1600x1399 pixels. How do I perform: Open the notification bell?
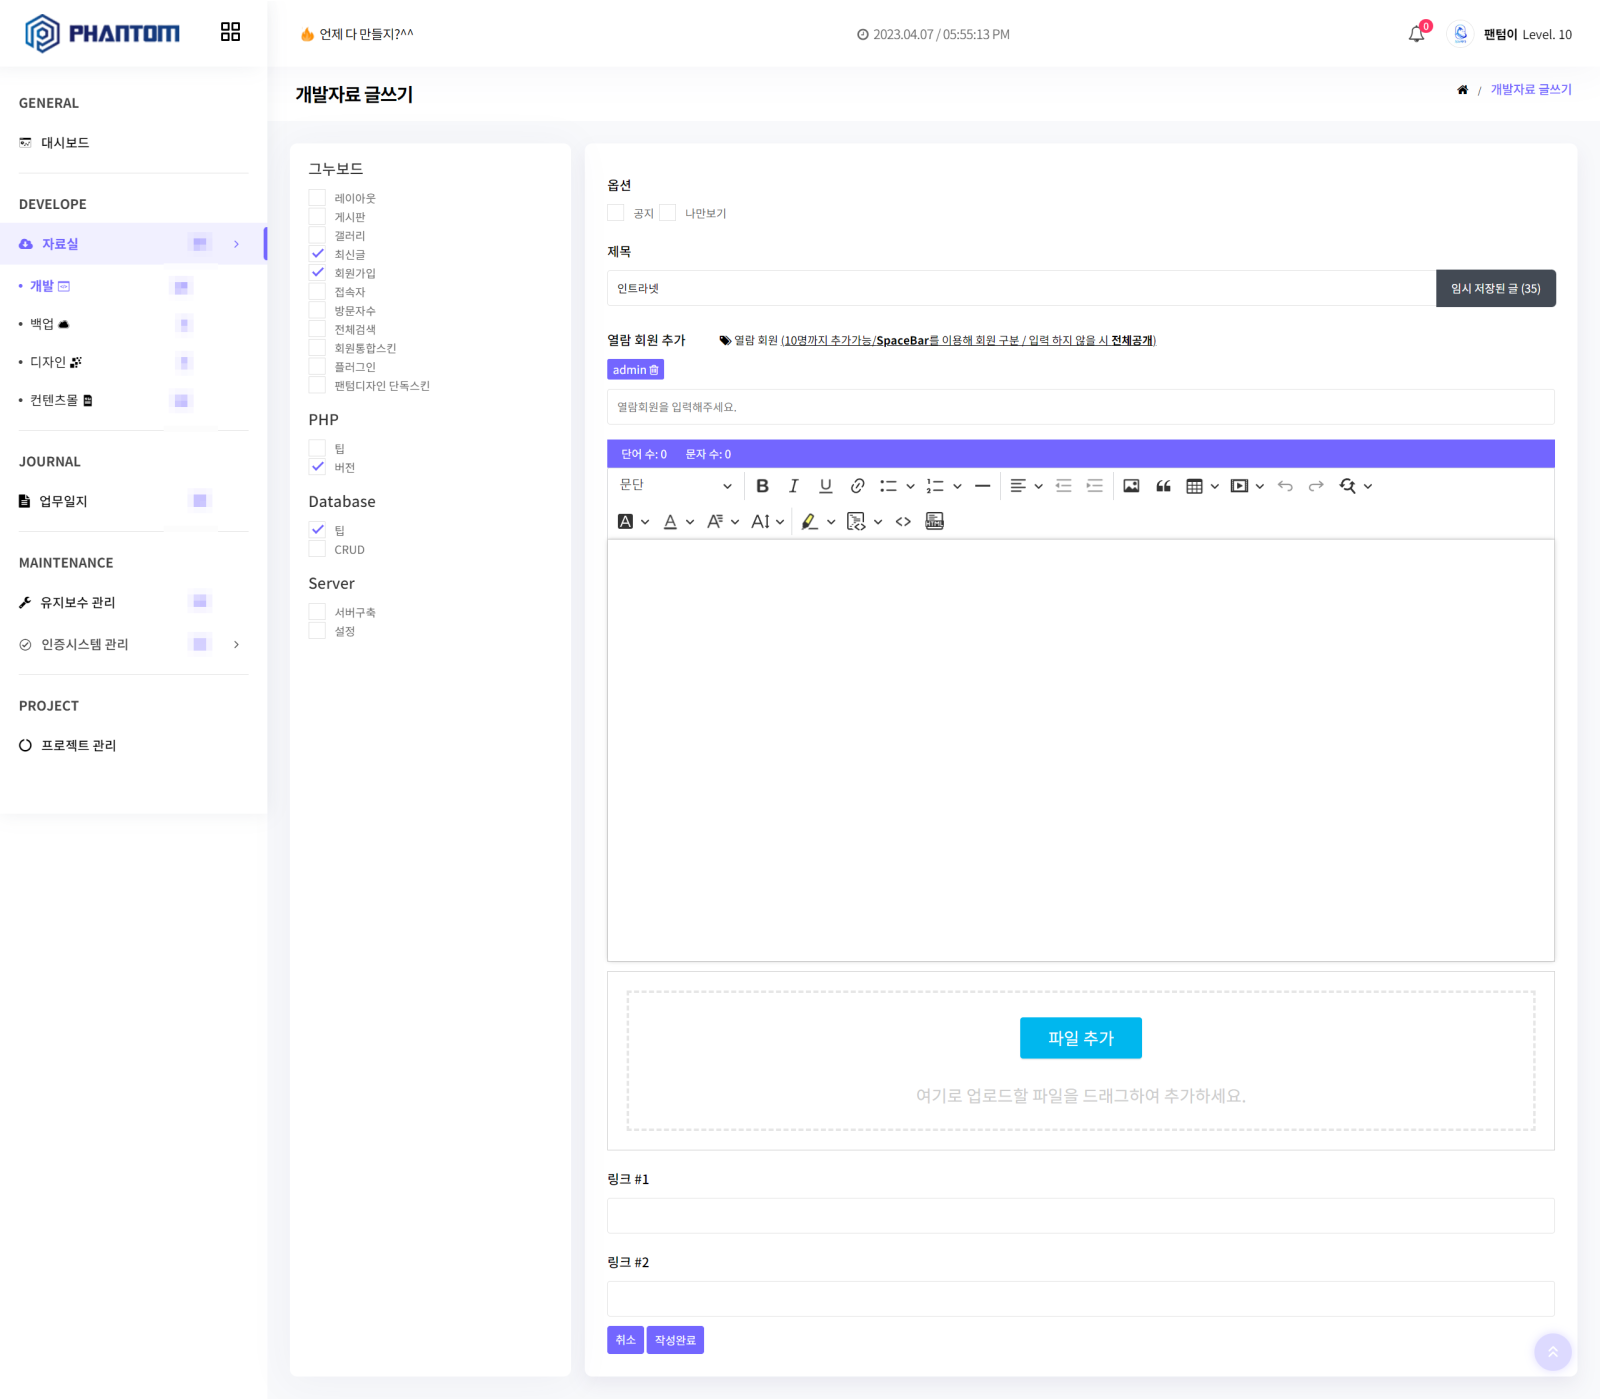tap(1416, 34)
